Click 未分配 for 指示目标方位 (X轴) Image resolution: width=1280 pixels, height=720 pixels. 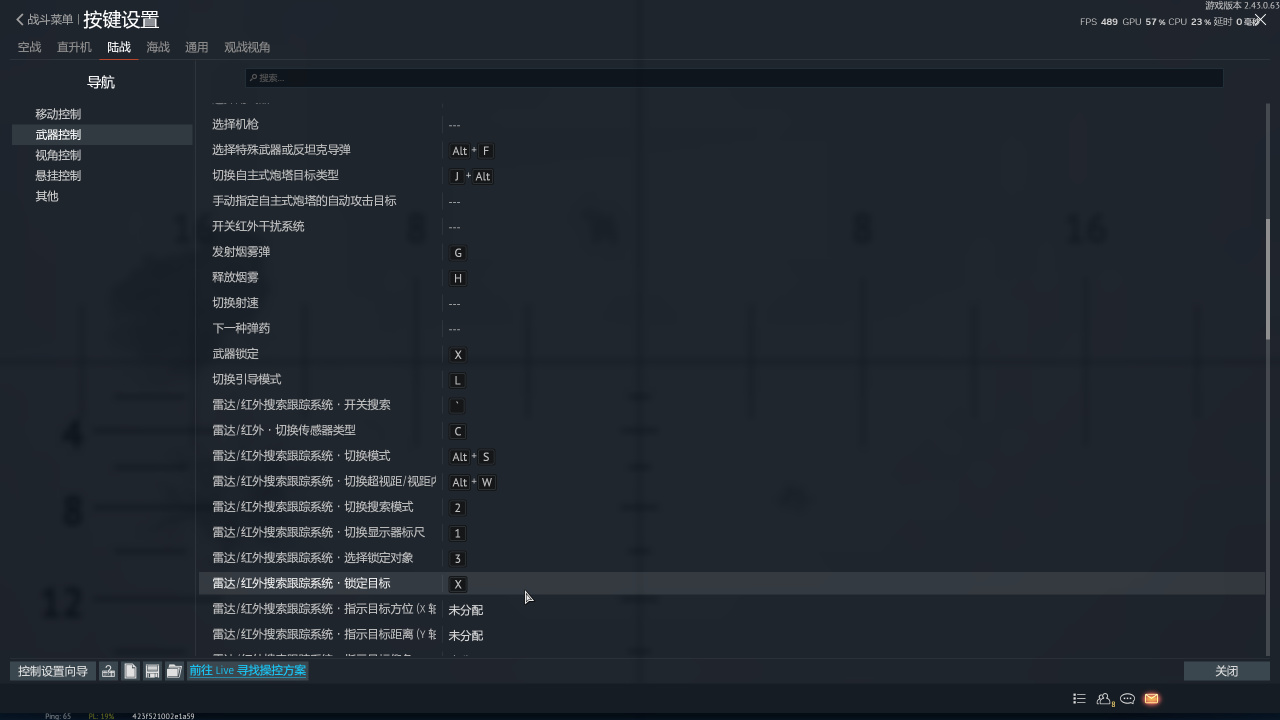click(465, 610)
